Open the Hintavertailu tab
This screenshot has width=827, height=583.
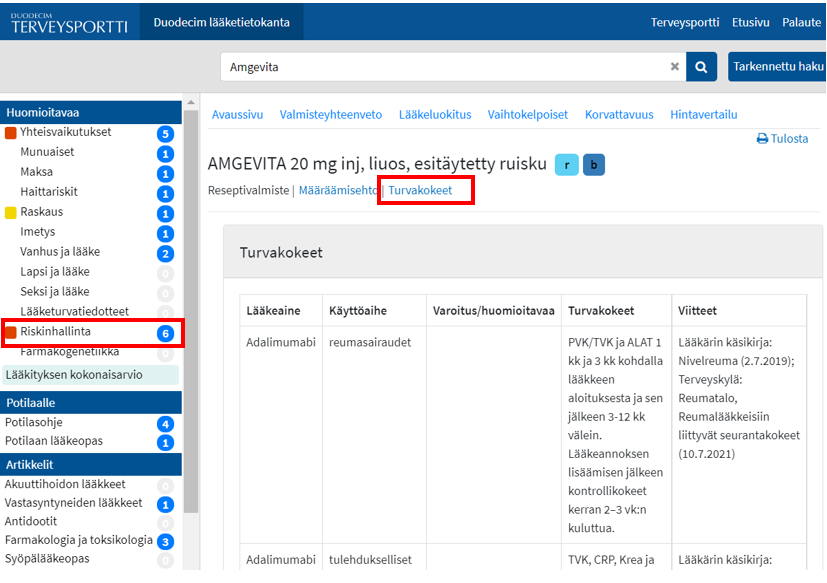tap(704, 114)
